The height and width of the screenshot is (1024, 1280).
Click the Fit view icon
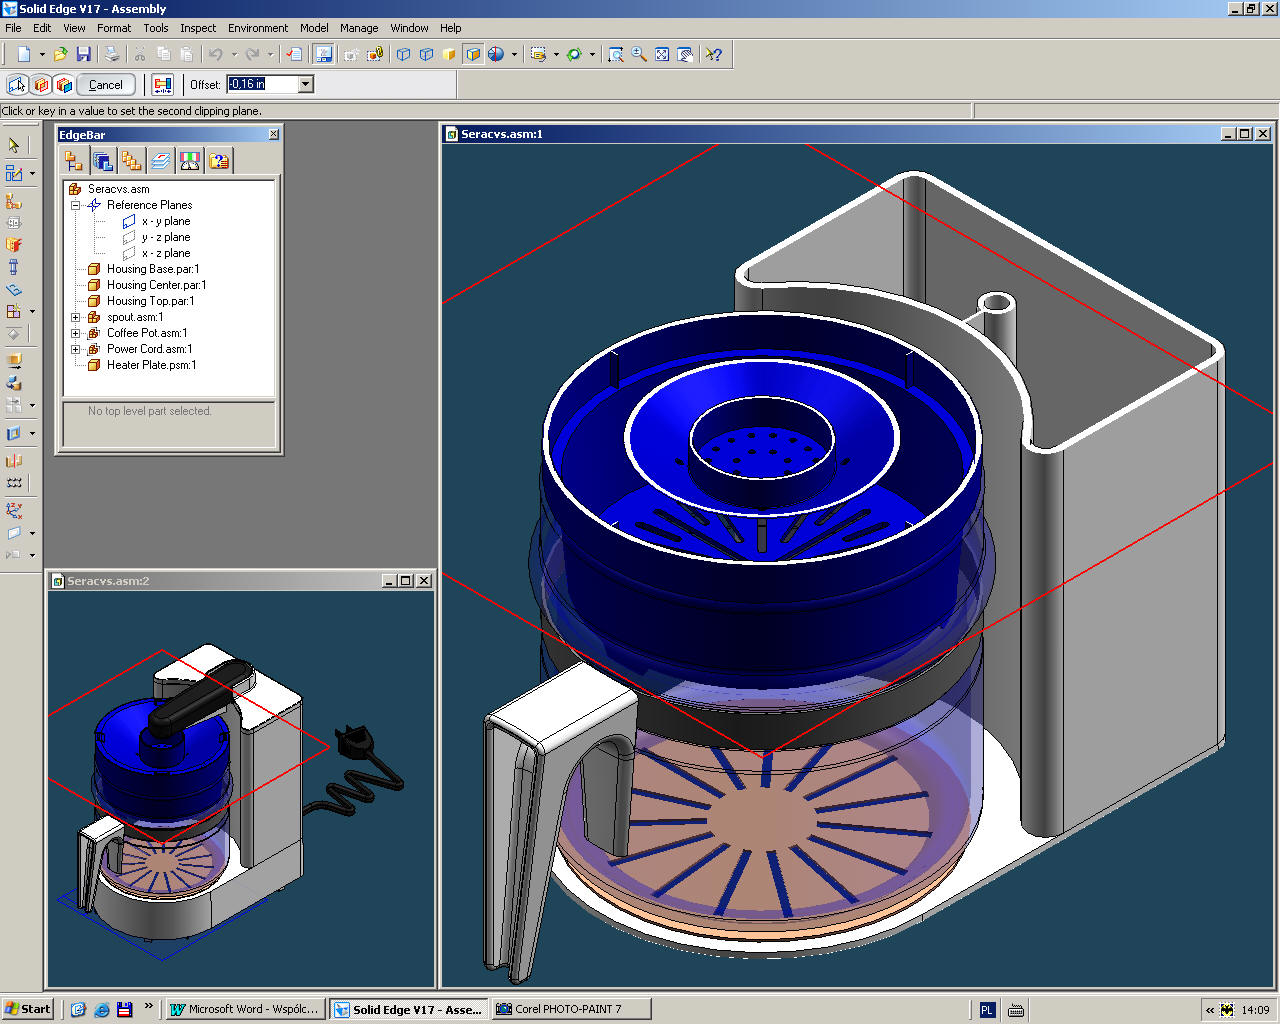[x=662, y=54]
